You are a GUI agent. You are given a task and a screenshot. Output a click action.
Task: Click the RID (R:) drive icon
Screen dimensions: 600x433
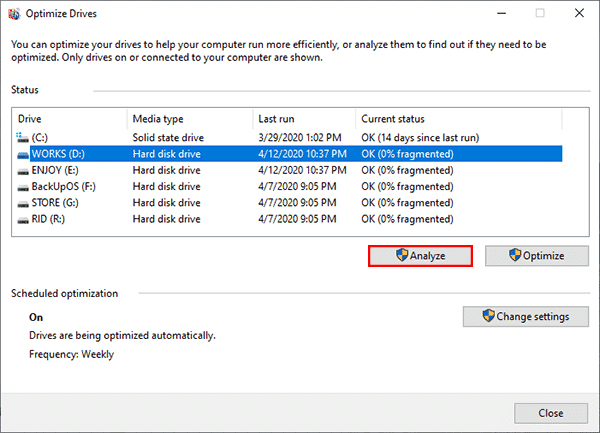pos(23,220)
